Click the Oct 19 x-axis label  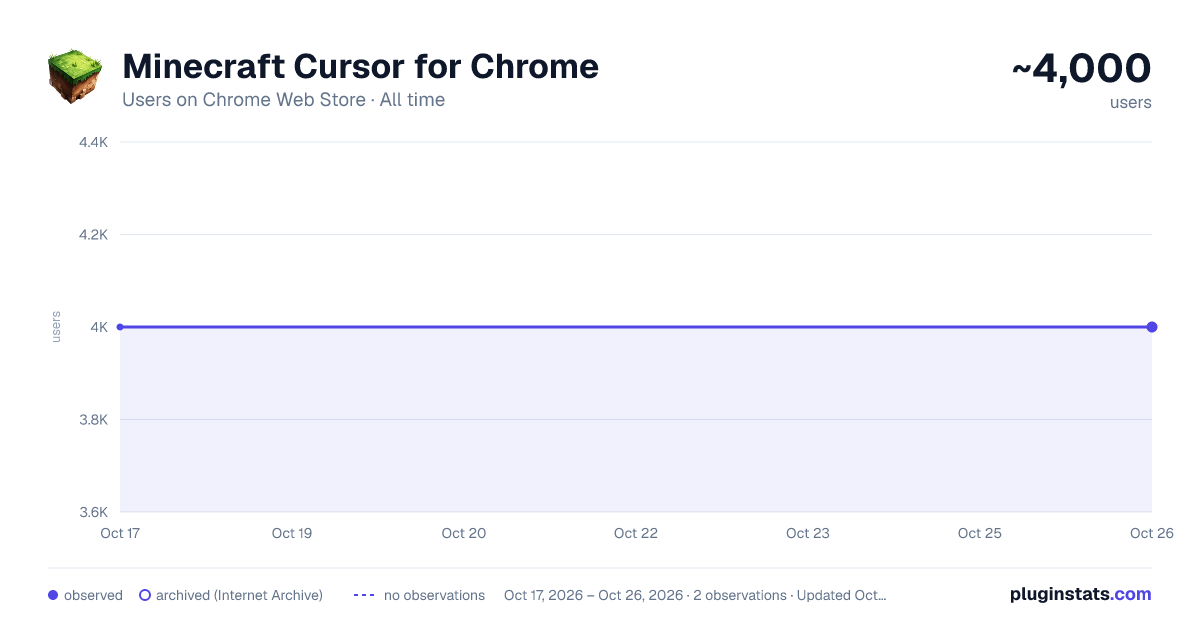tap(292, 533)
